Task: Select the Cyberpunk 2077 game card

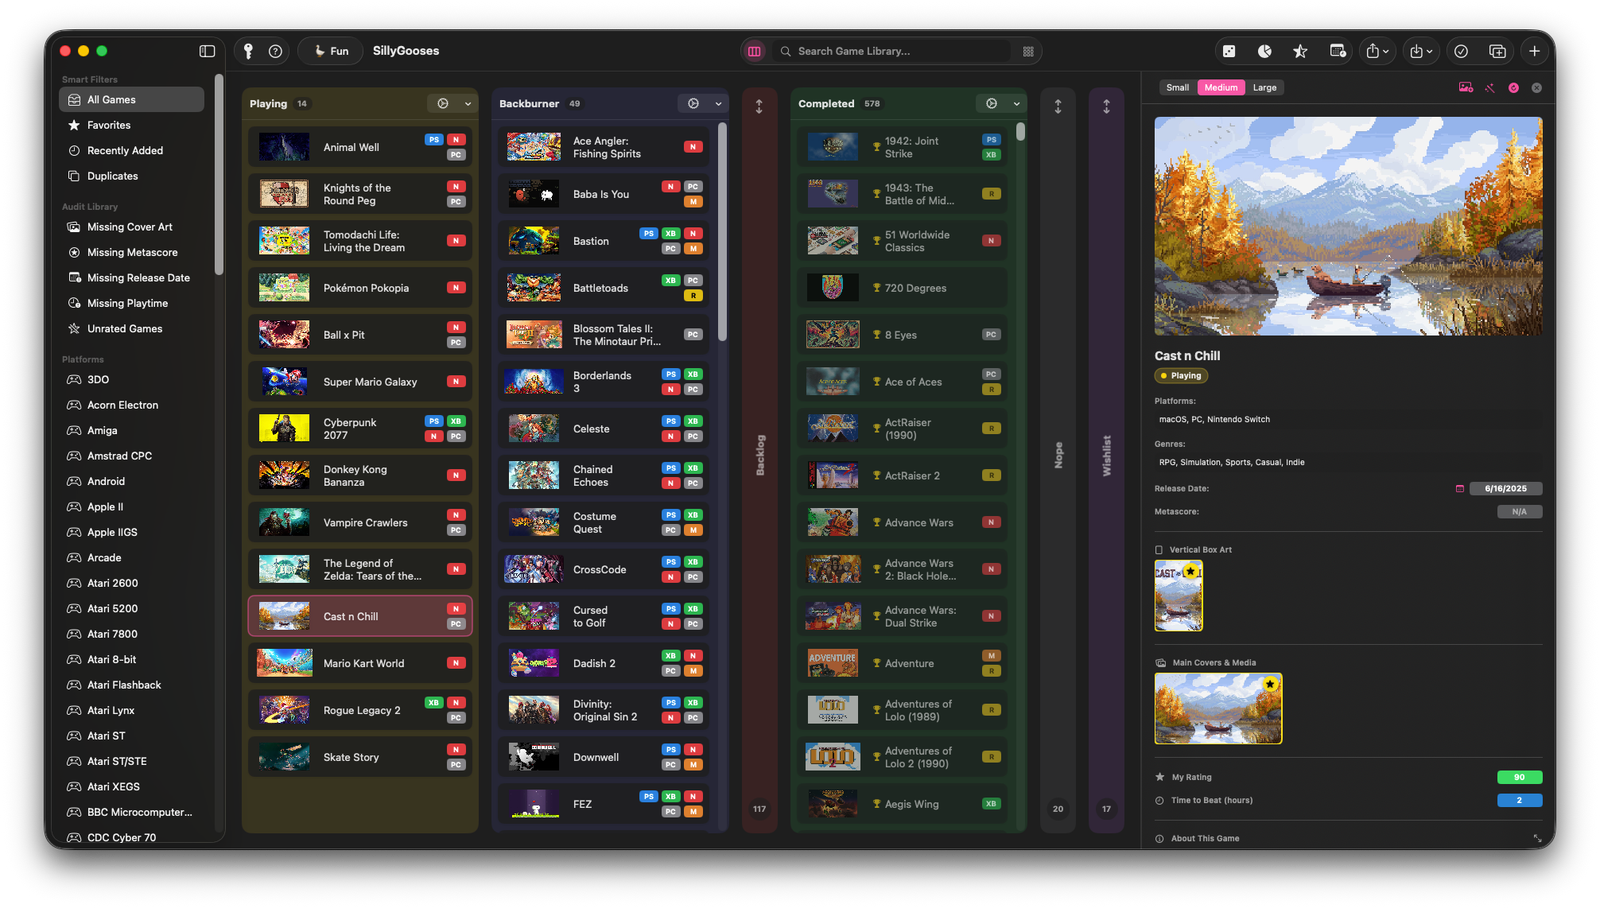Action: pos(360,429)
